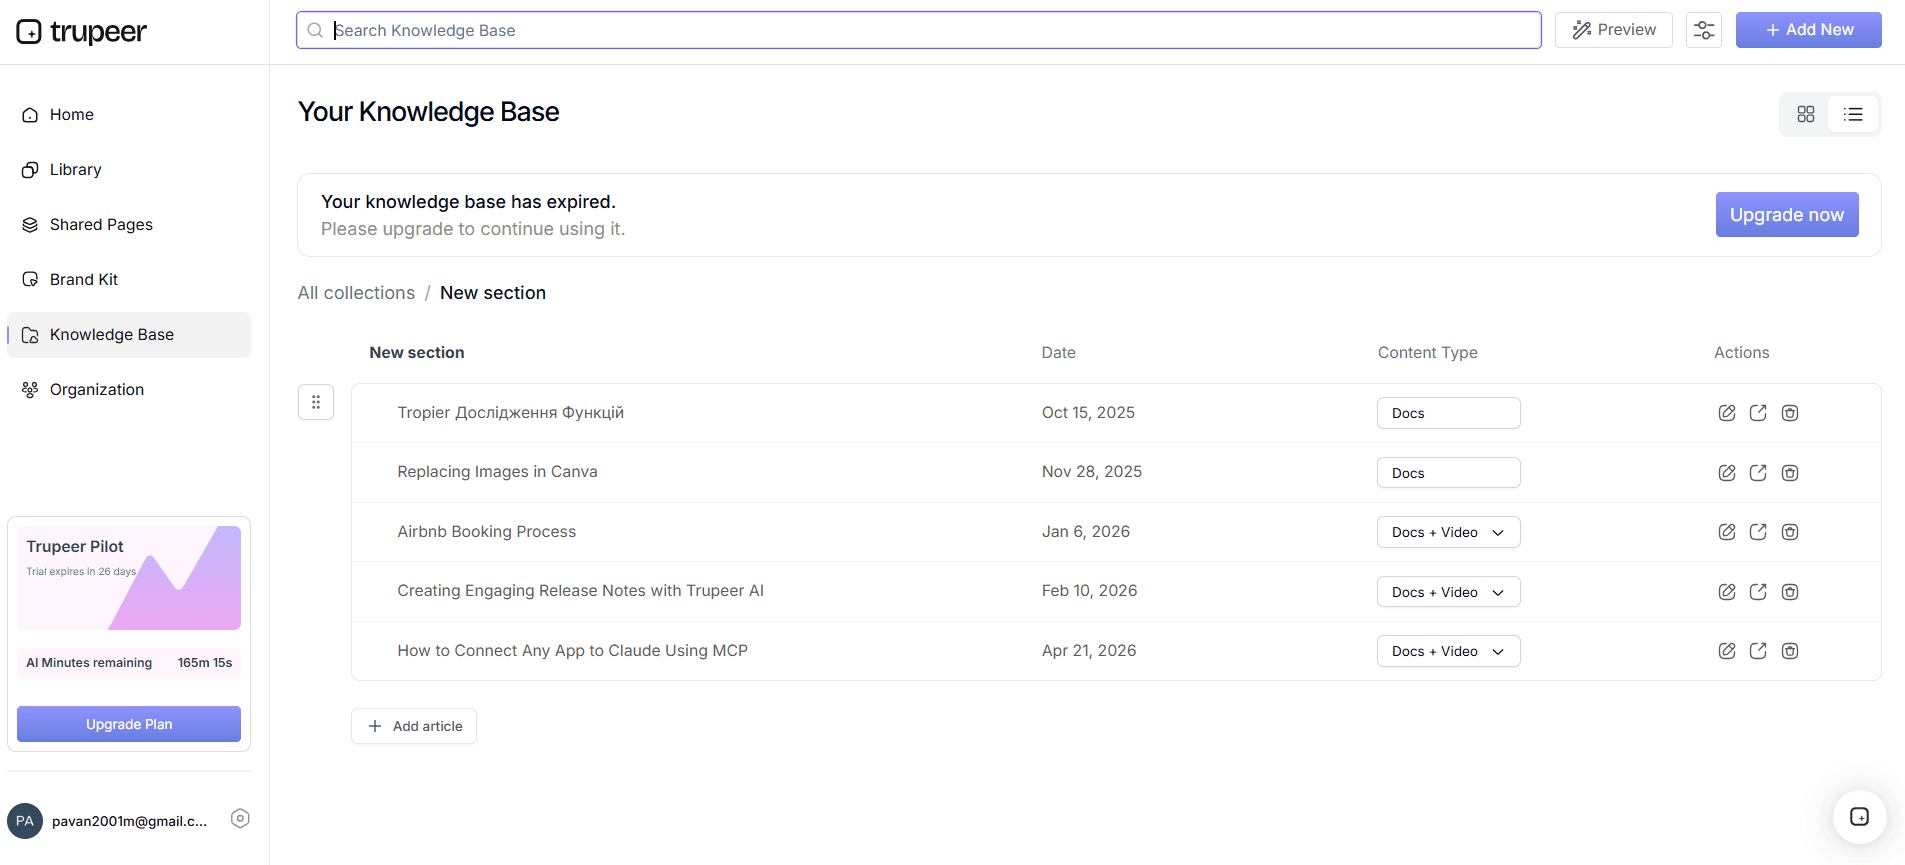Delete Creating Engaging Release Notes article
The height and width of the screenshot is (865, 1905).
click(x=1790, y=592)
